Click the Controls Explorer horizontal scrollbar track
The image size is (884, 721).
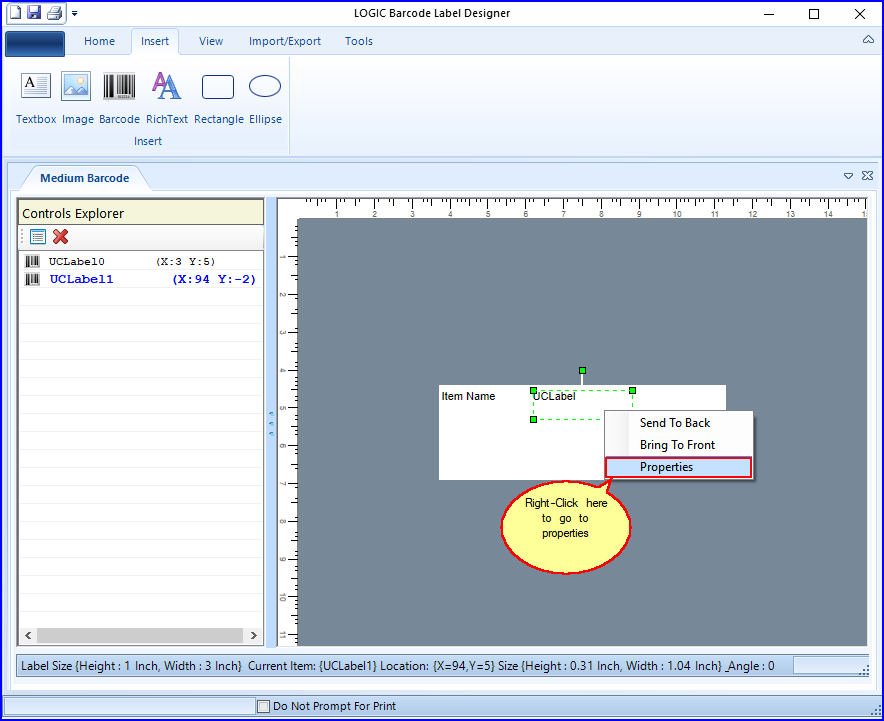[x=140, y=635]
